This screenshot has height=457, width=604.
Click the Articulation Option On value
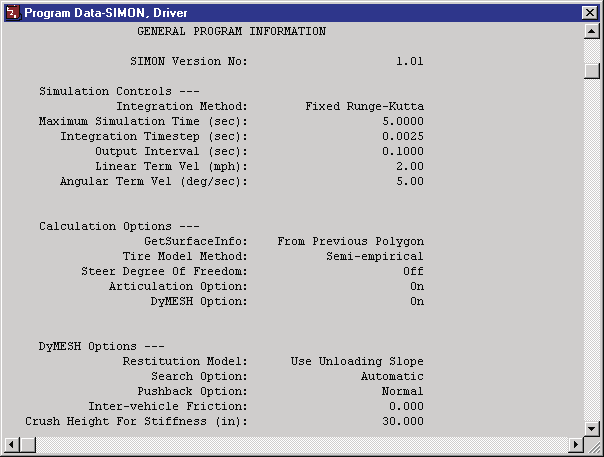pos(417,286)
